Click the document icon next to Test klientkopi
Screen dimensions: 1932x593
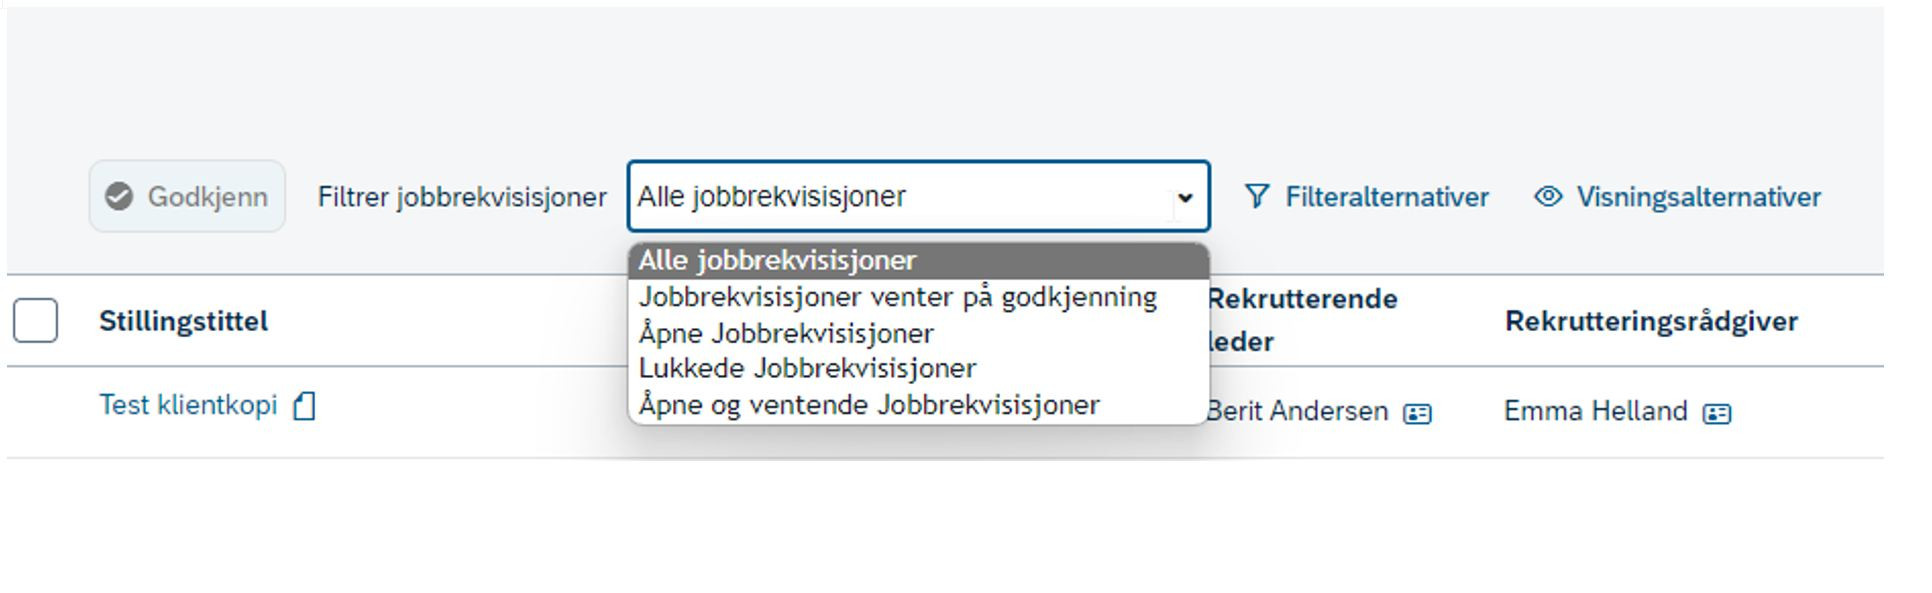coord(305,406)
